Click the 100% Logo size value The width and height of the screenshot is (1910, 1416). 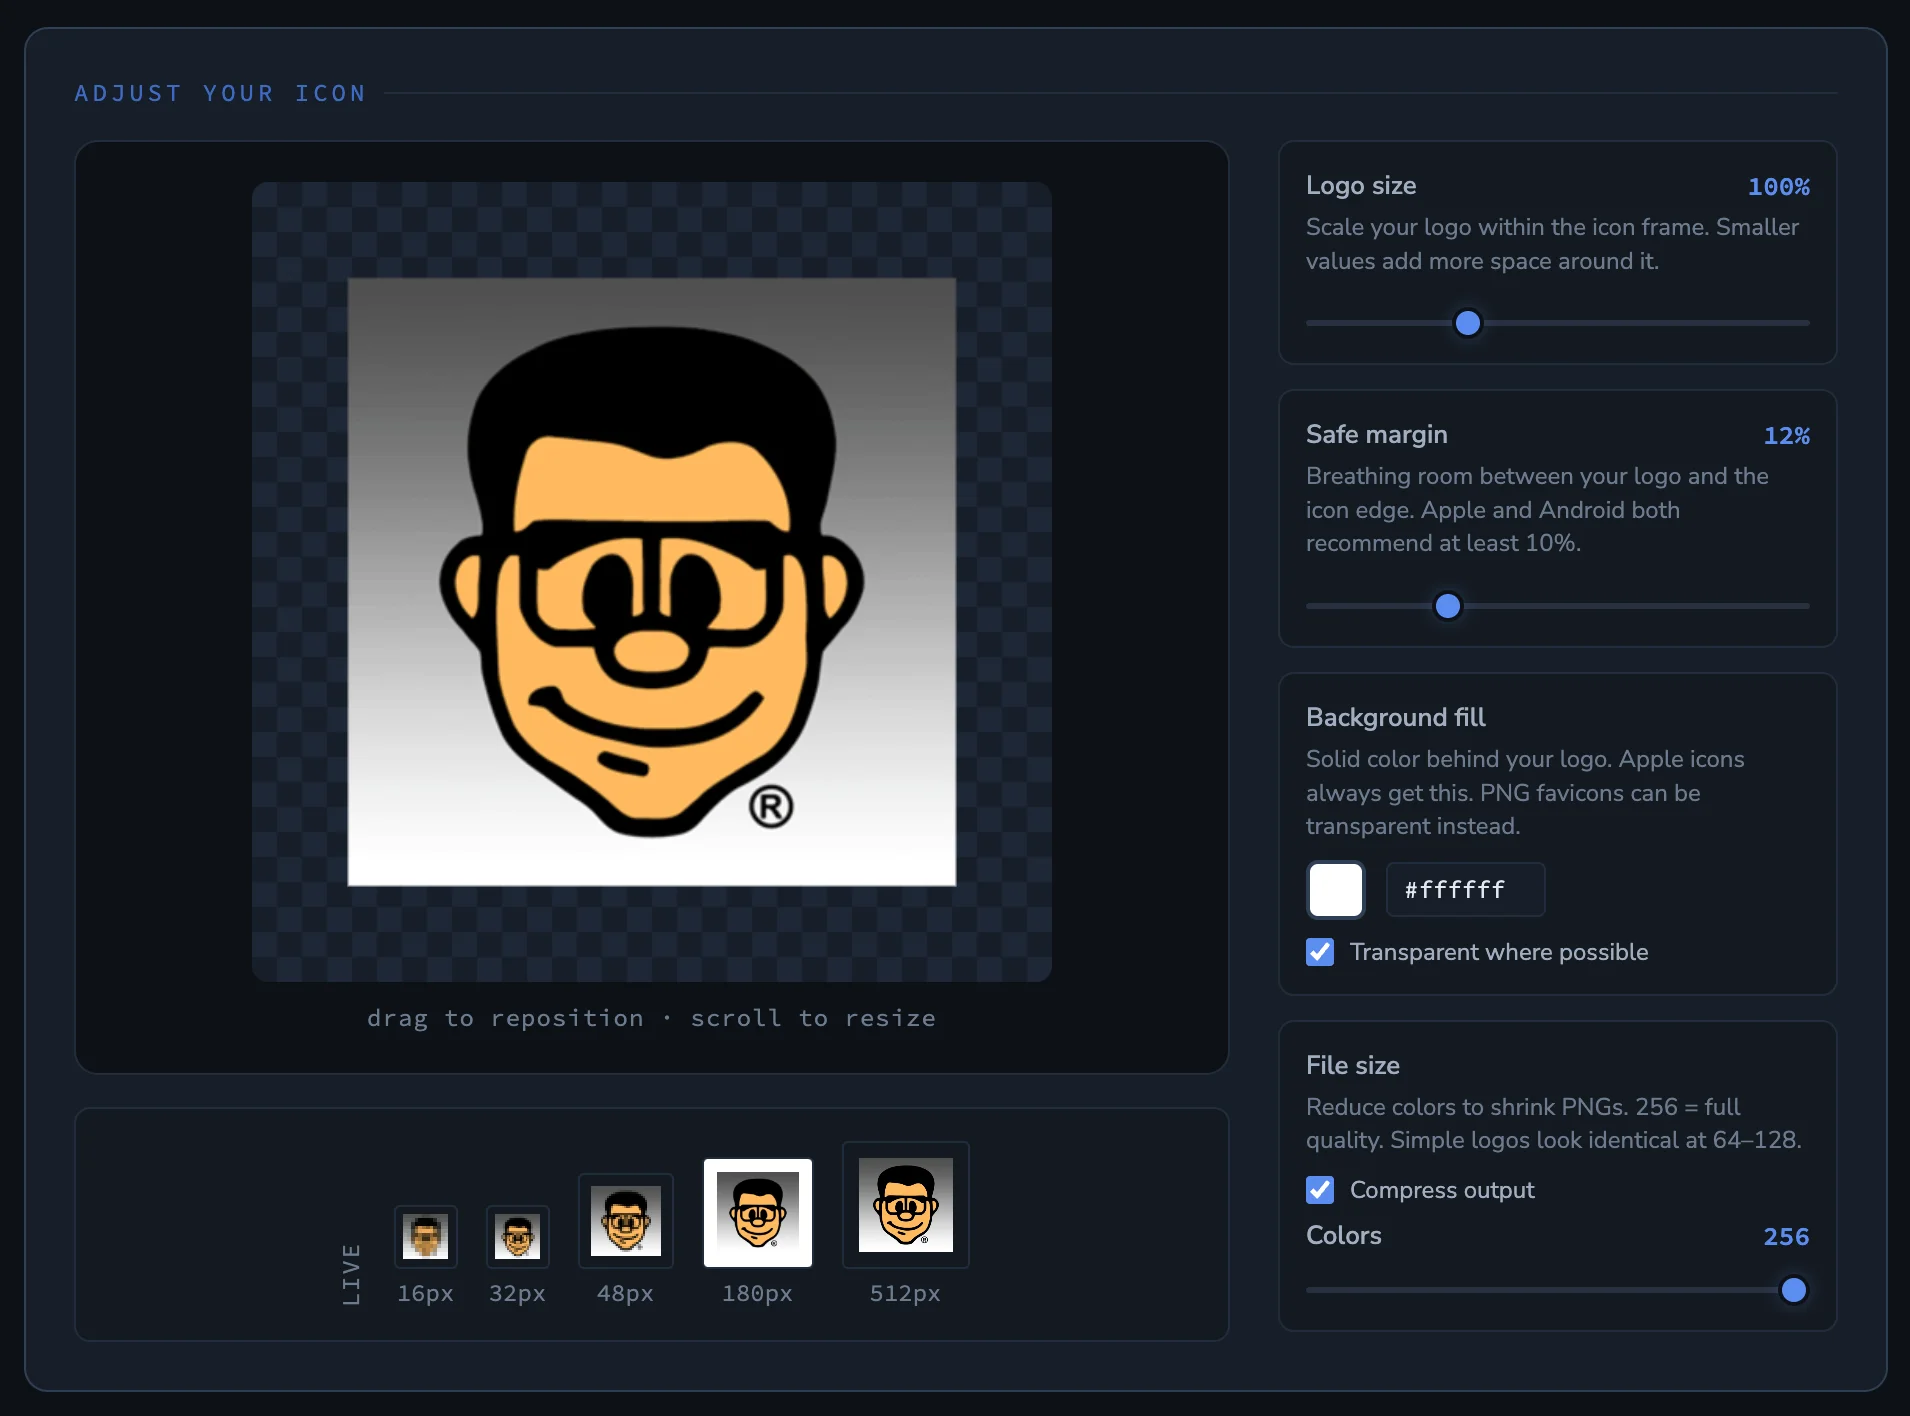tap(1778, 187)
